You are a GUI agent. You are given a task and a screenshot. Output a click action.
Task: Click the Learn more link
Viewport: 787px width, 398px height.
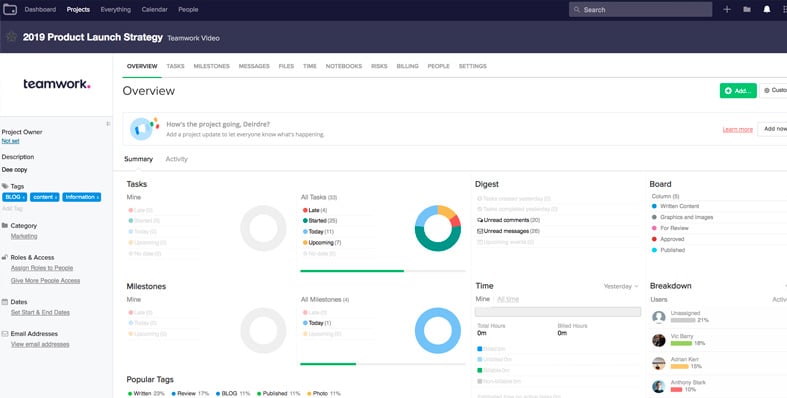[x=737, y=129]
